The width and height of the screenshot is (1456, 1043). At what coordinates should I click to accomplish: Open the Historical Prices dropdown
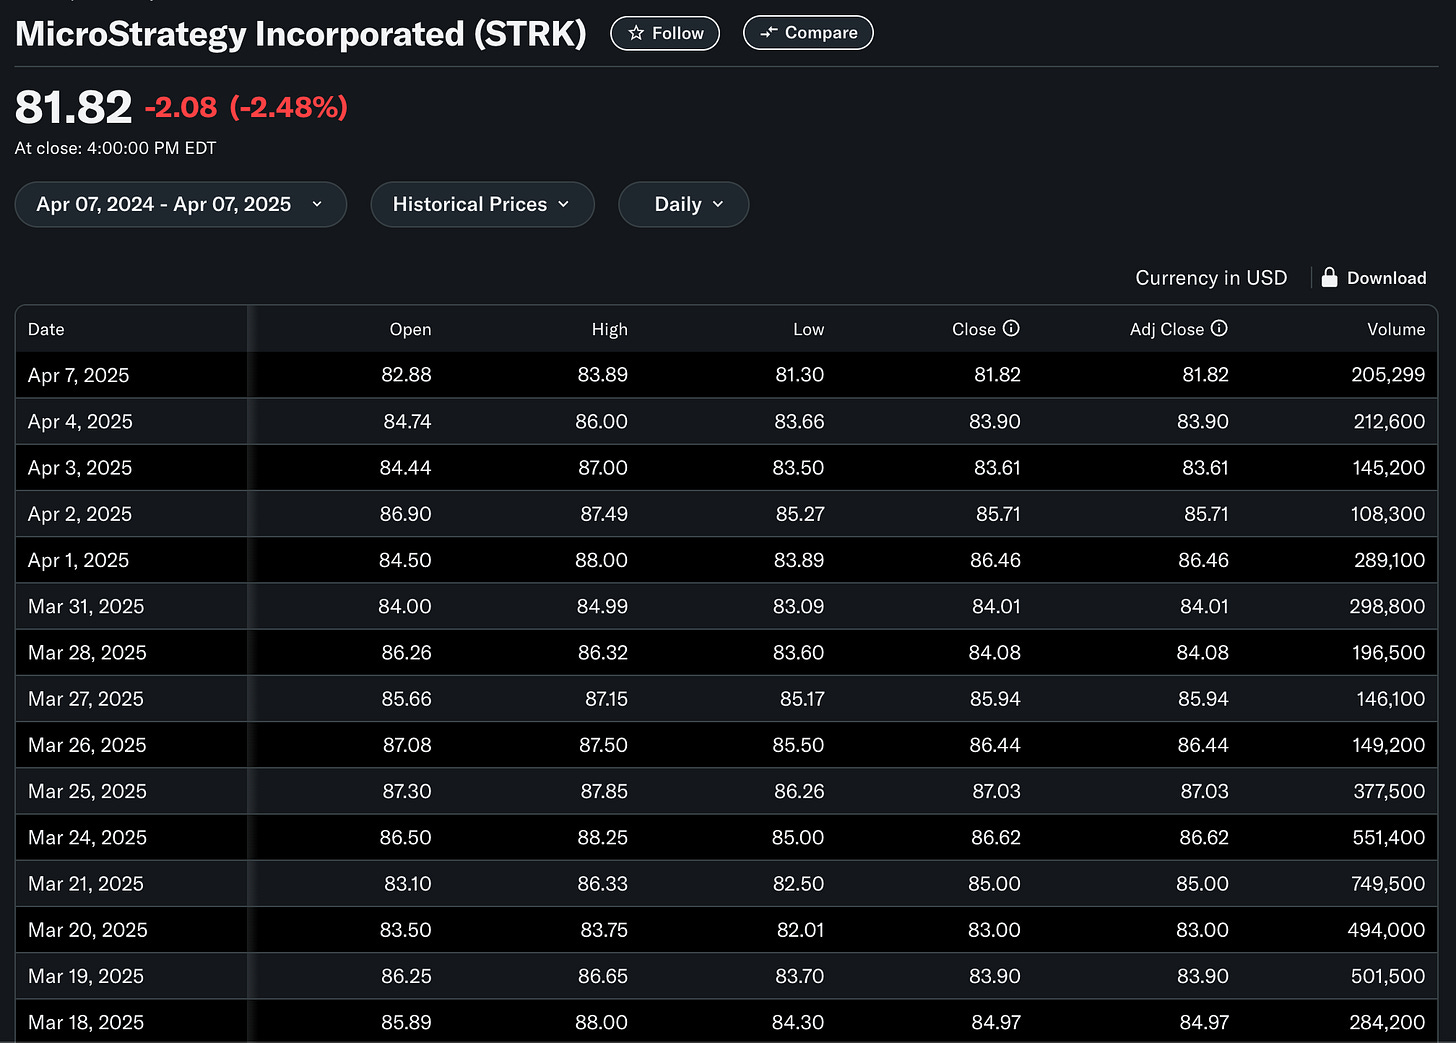click(482, 204)
